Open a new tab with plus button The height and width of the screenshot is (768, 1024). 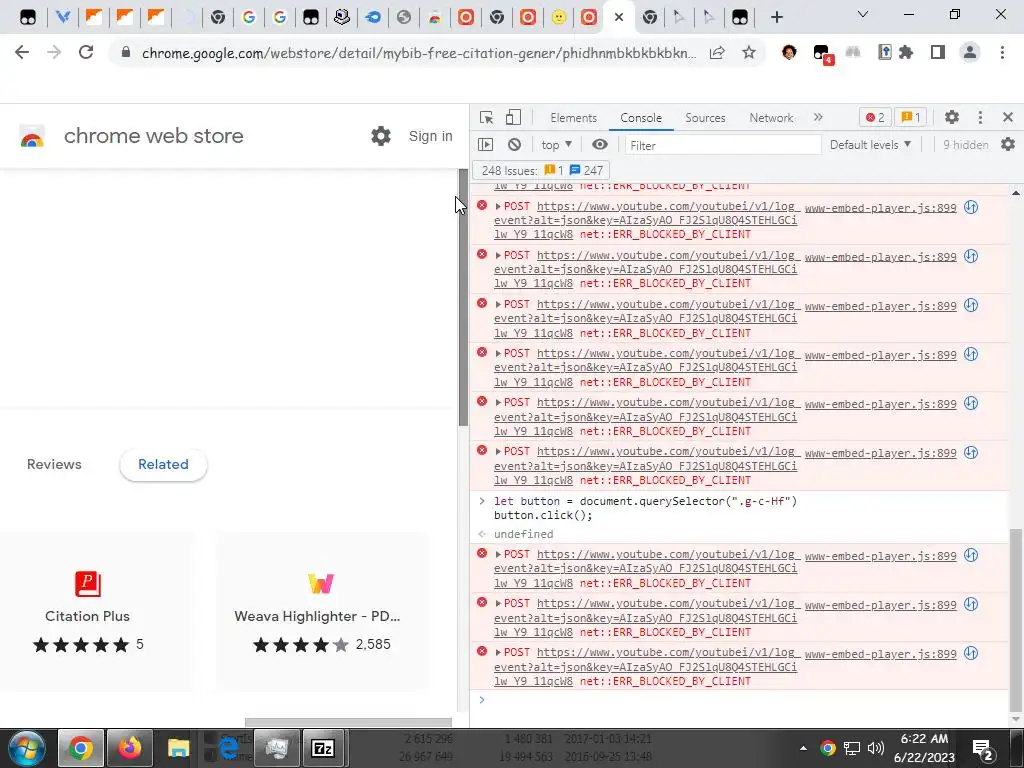click(776, 18)
